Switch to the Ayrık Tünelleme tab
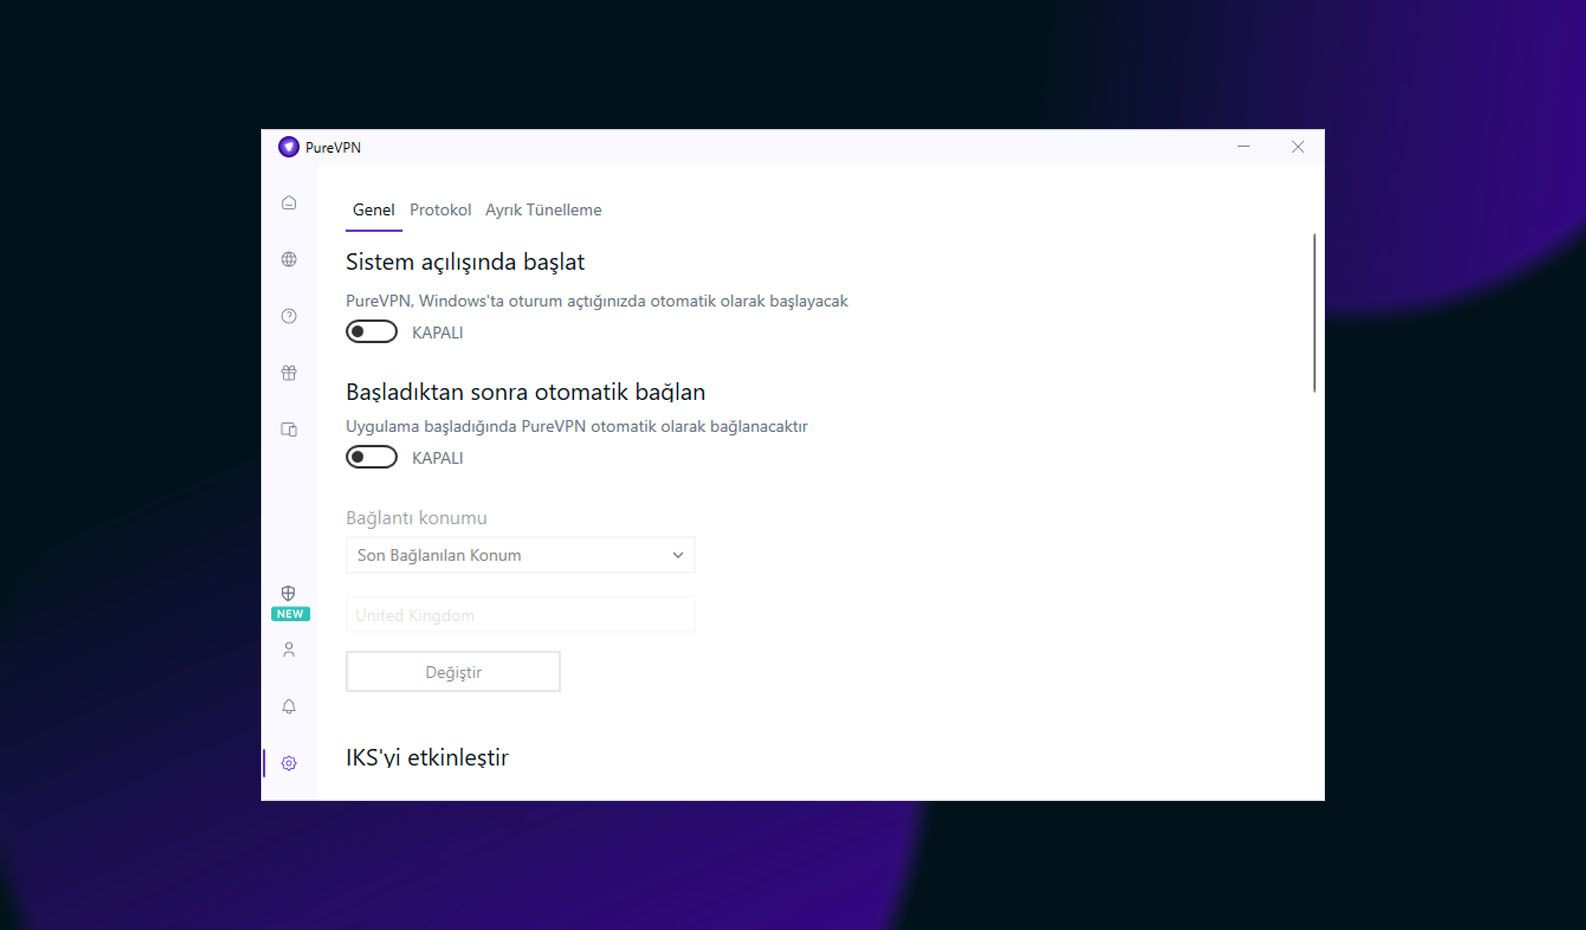Image resolution: width=1586 pixels, height=930 pixels. (x=543, y=210)
